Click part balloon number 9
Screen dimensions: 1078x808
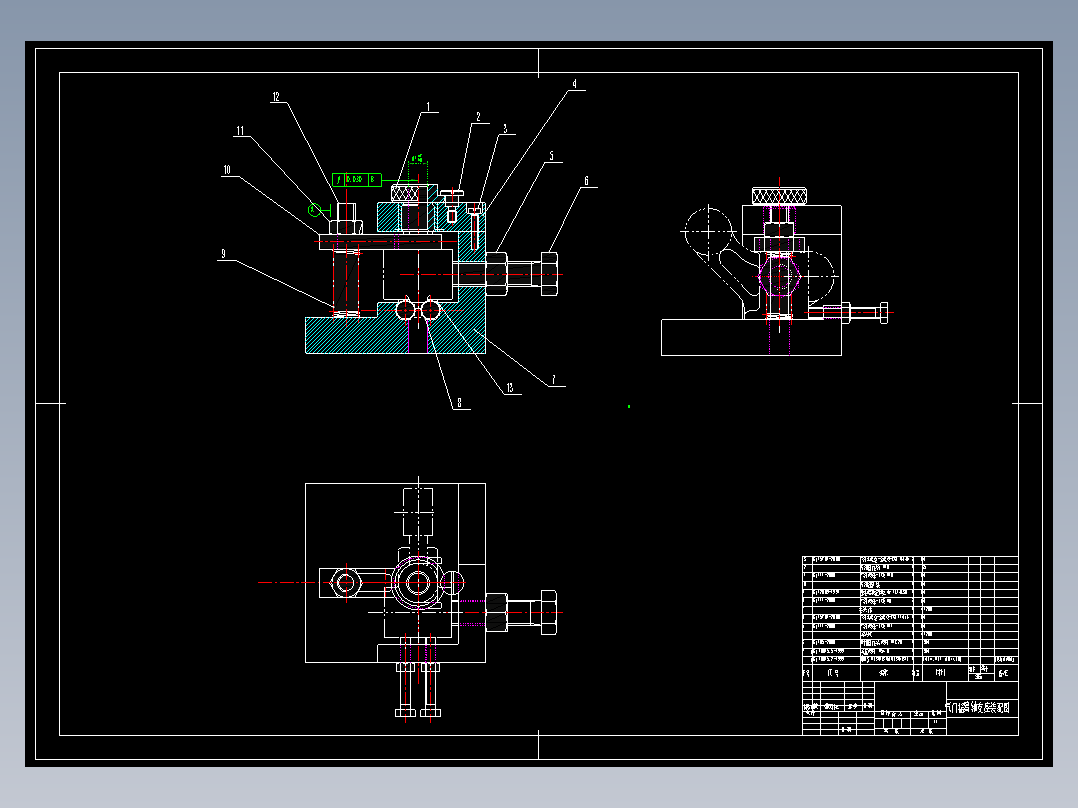point(223,254)
